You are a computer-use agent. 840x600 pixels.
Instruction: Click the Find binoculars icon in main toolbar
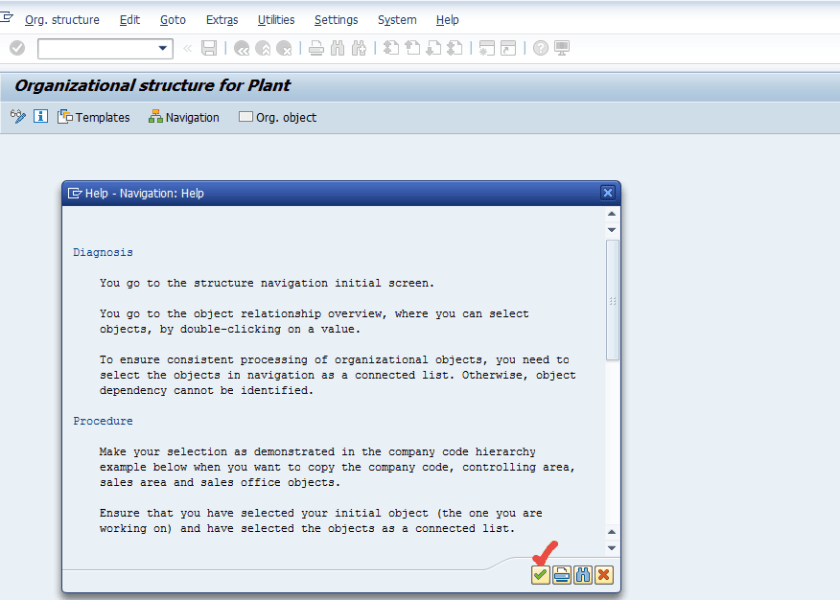click(338, 48)
